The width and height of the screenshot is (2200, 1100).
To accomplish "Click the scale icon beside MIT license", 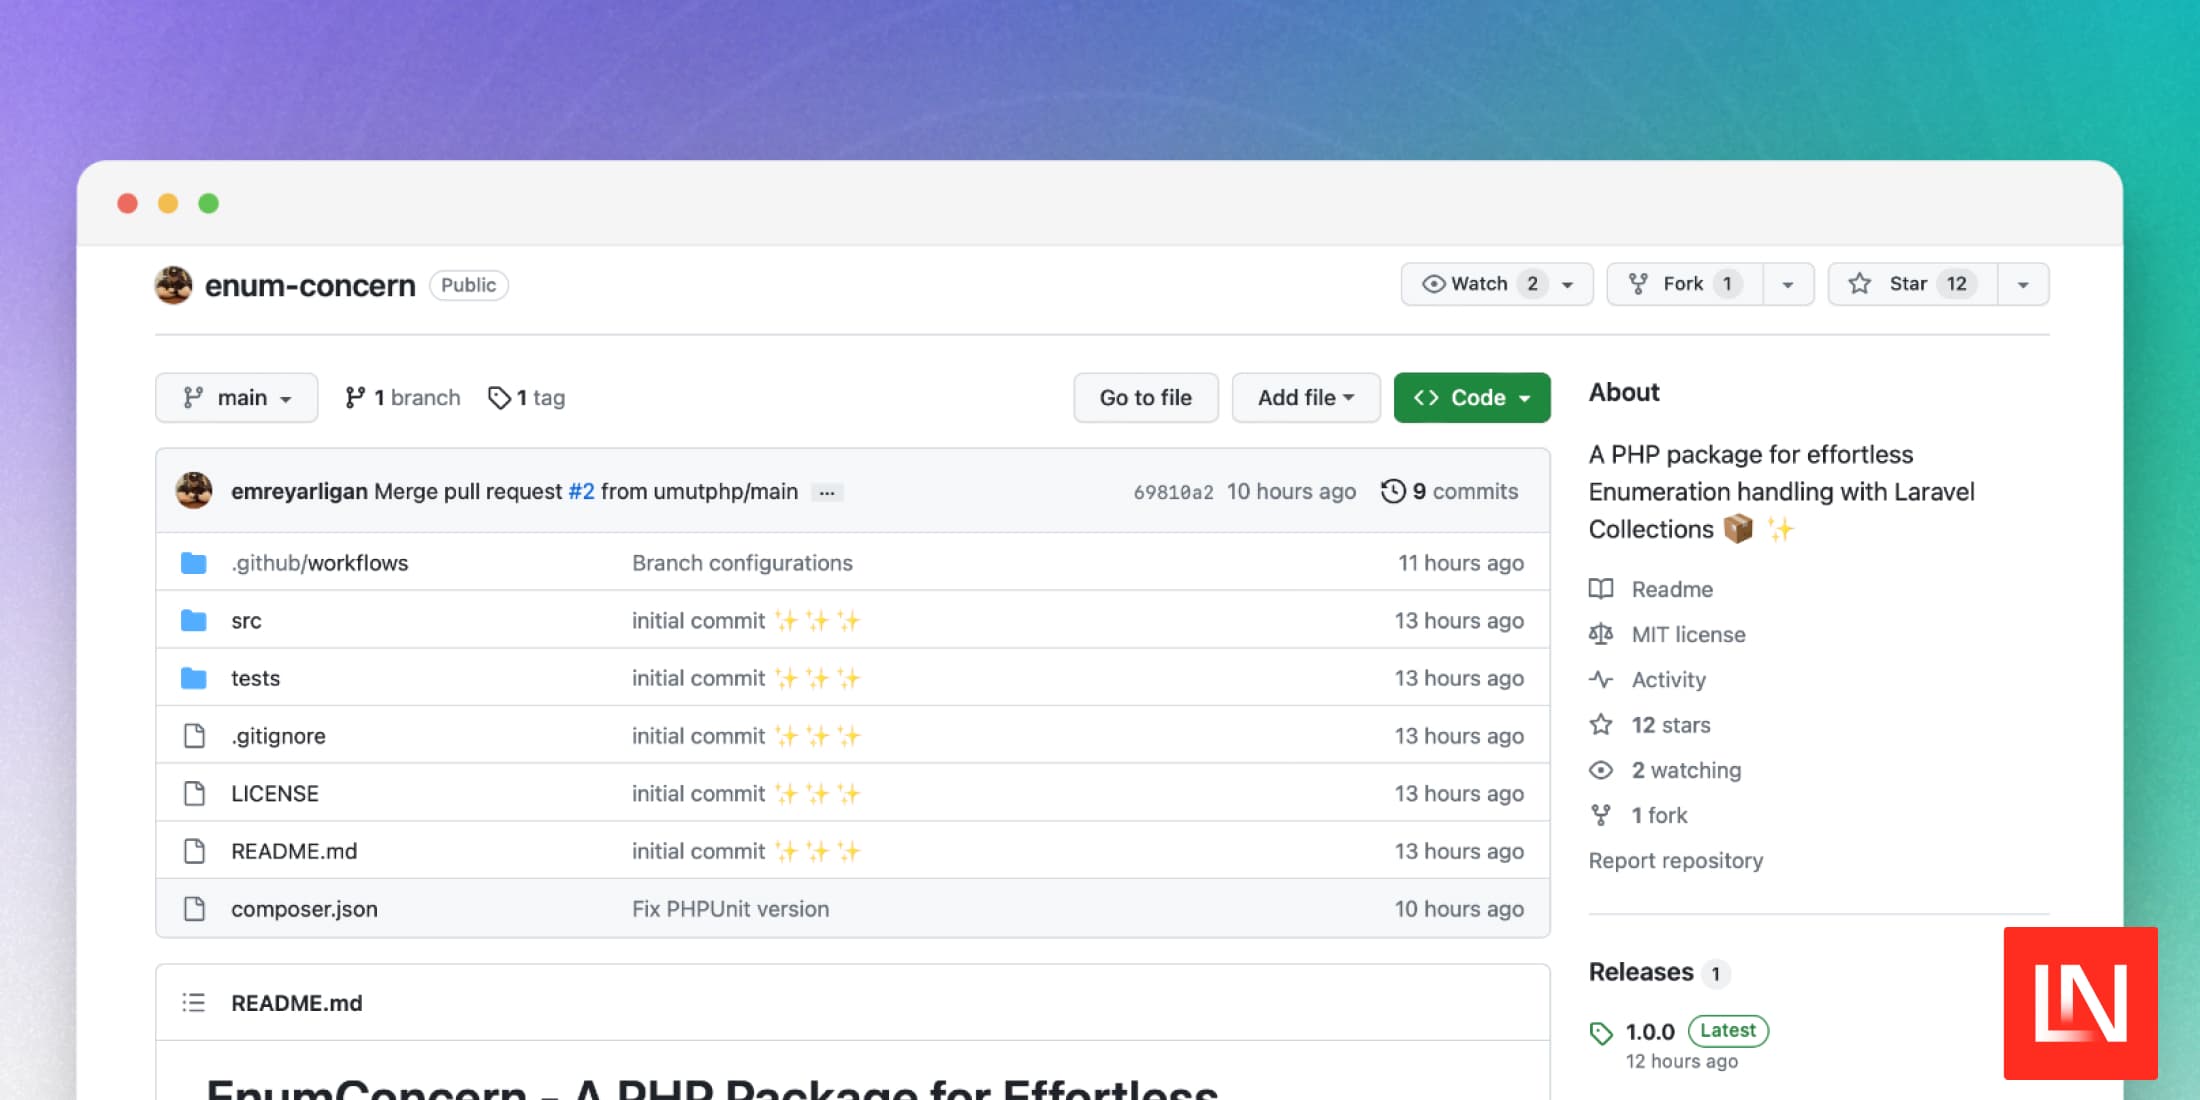I will pos(1601,634).
